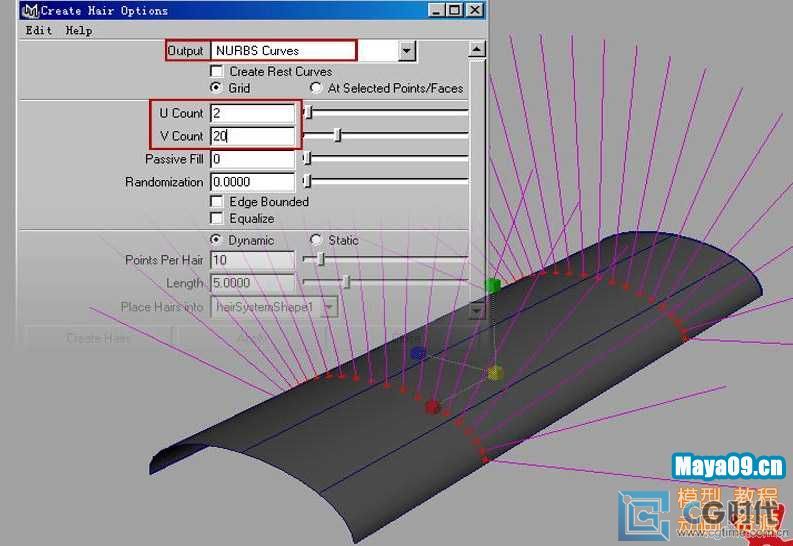Expand the Place Hairs into dropdown
Image resolution: width=793 pixels, height=546 pixels.
(328, 308)
